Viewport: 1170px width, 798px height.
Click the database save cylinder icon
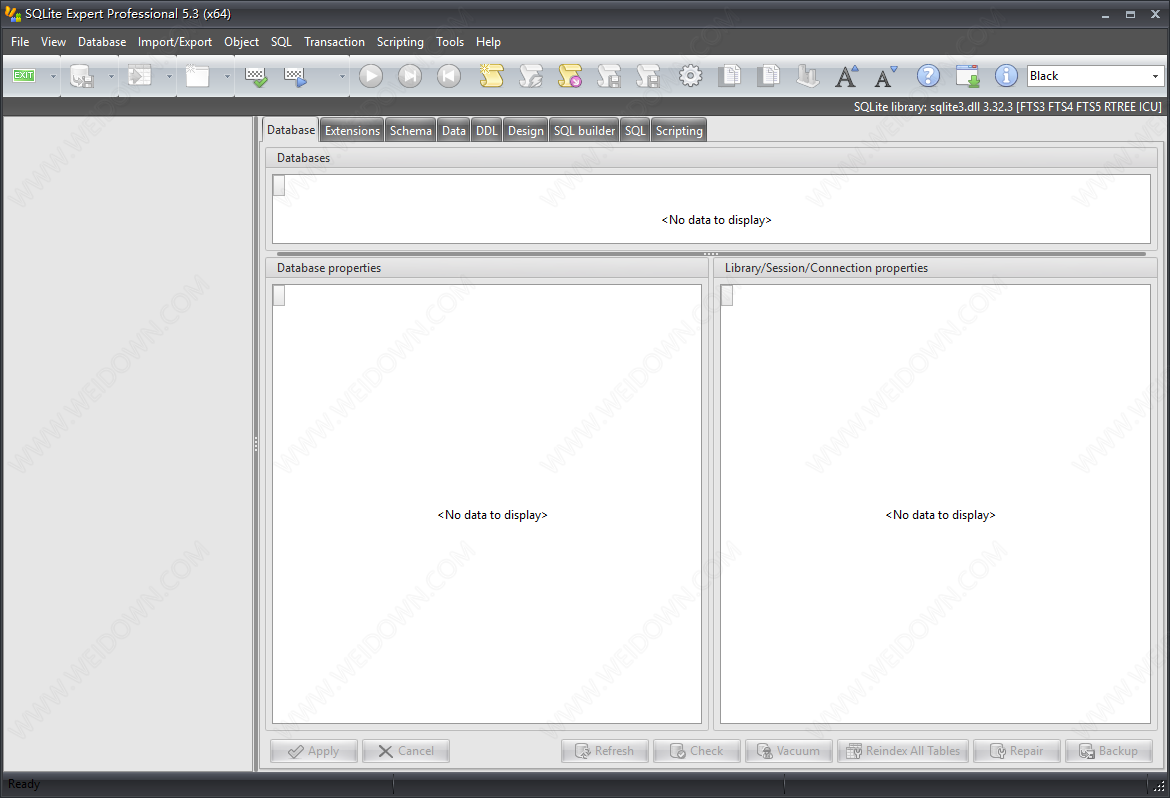coord(81,76)
